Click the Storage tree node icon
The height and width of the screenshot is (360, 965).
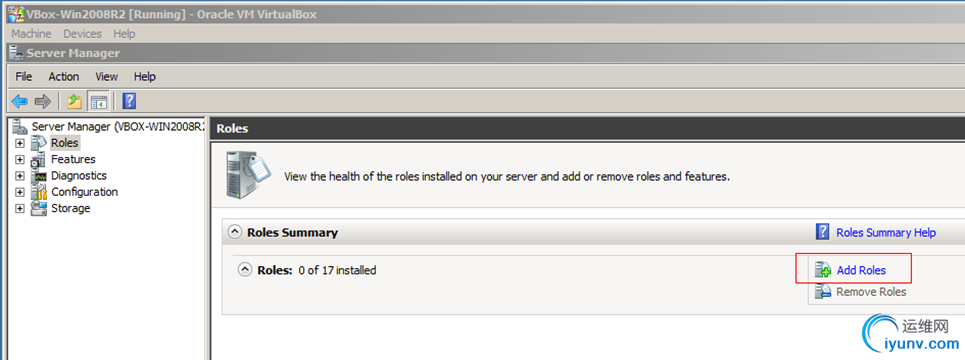click(x=38, y=209)
